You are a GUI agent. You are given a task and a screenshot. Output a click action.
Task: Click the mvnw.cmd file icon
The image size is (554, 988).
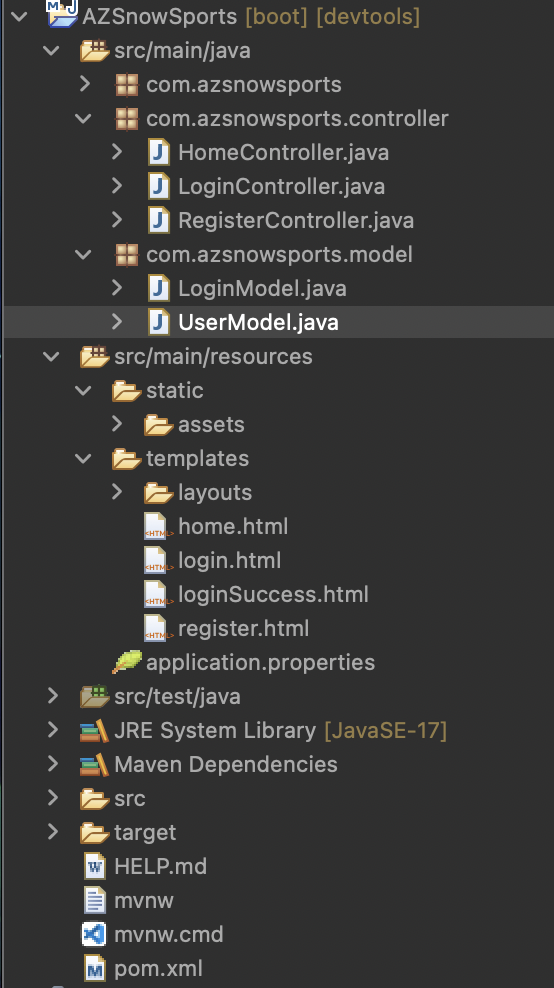(95, 934)
